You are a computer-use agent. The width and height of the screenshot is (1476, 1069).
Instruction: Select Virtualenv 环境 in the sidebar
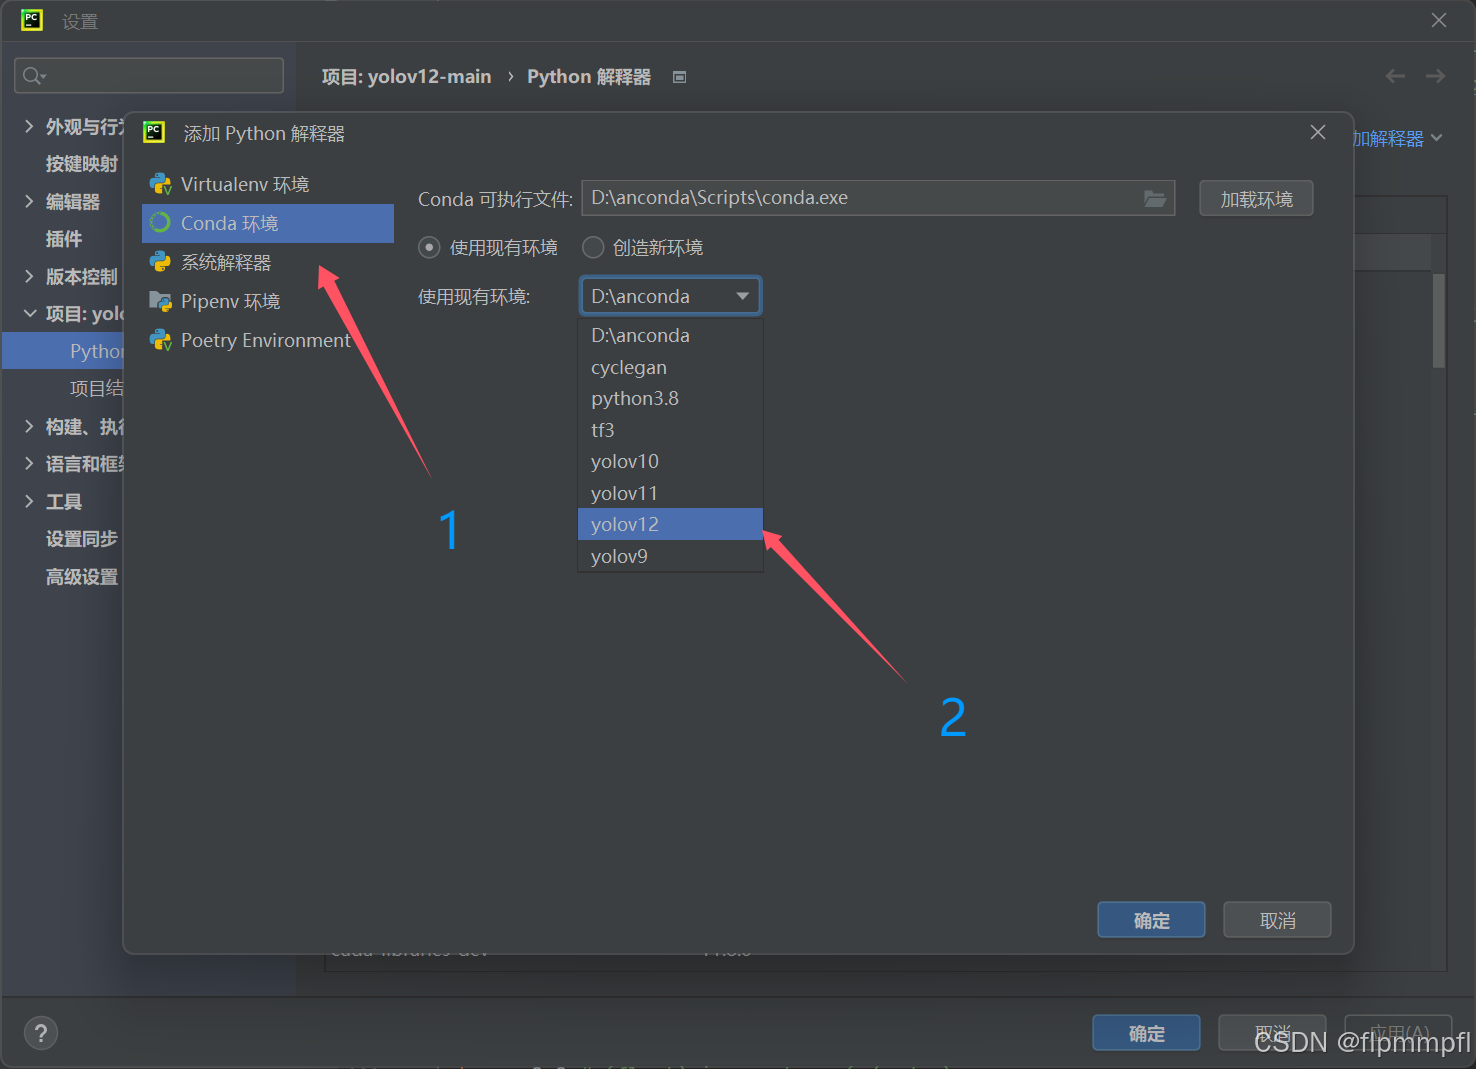268,184
